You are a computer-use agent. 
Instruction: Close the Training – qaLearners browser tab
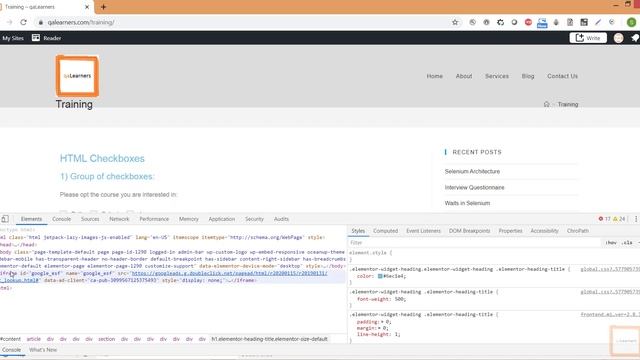87,7
